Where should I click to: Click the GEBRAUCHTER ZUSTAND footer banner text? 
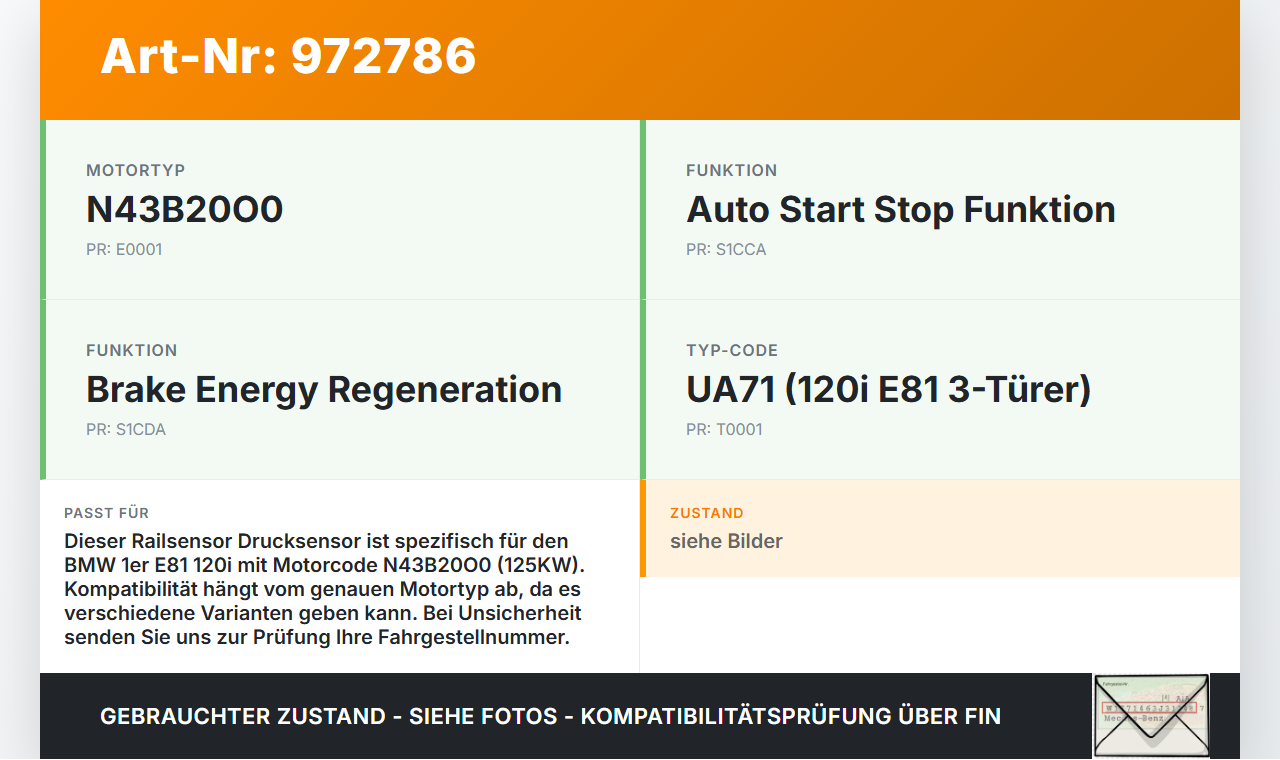coord(550,716)
